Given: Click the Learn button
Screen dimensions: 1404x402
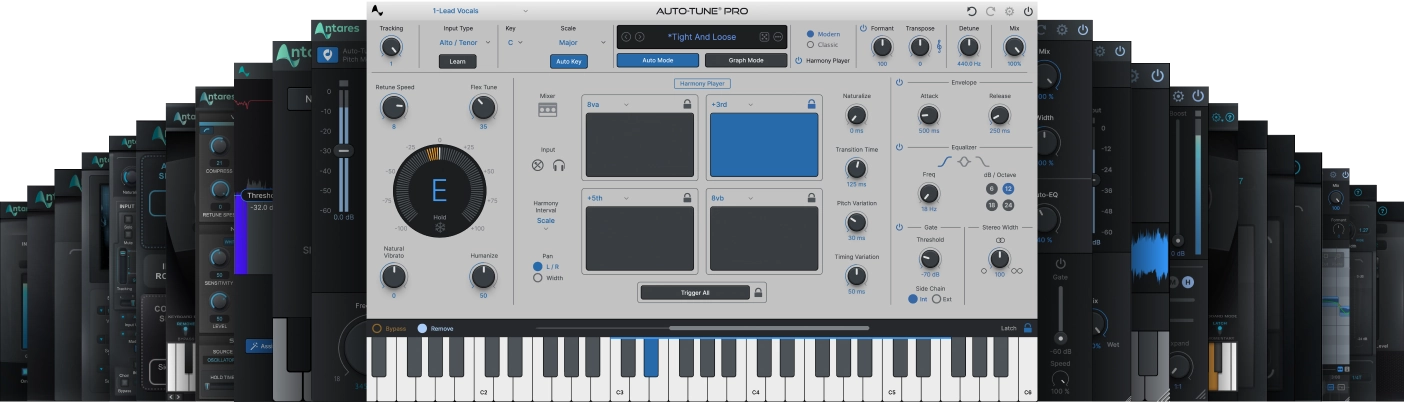Looking at the screenshot, I should (457, 61).
